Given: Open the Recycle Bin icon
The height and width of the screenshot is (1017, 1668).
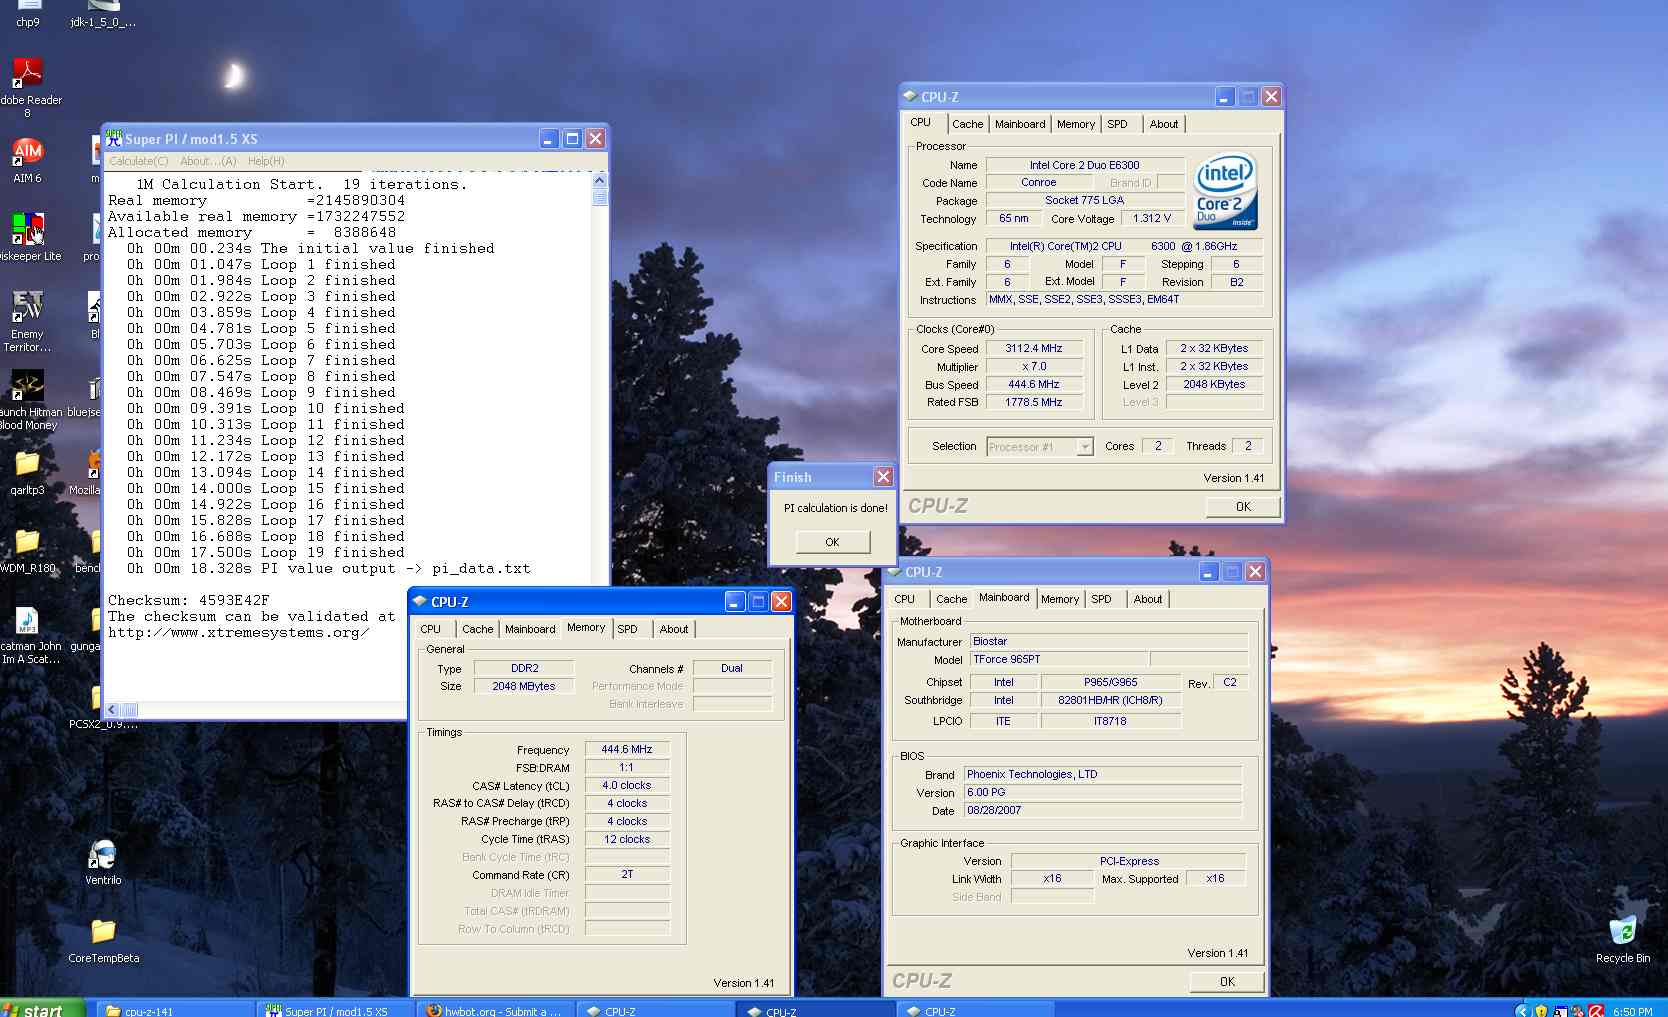Looking at the screenshot, I should coord(1622,931).
